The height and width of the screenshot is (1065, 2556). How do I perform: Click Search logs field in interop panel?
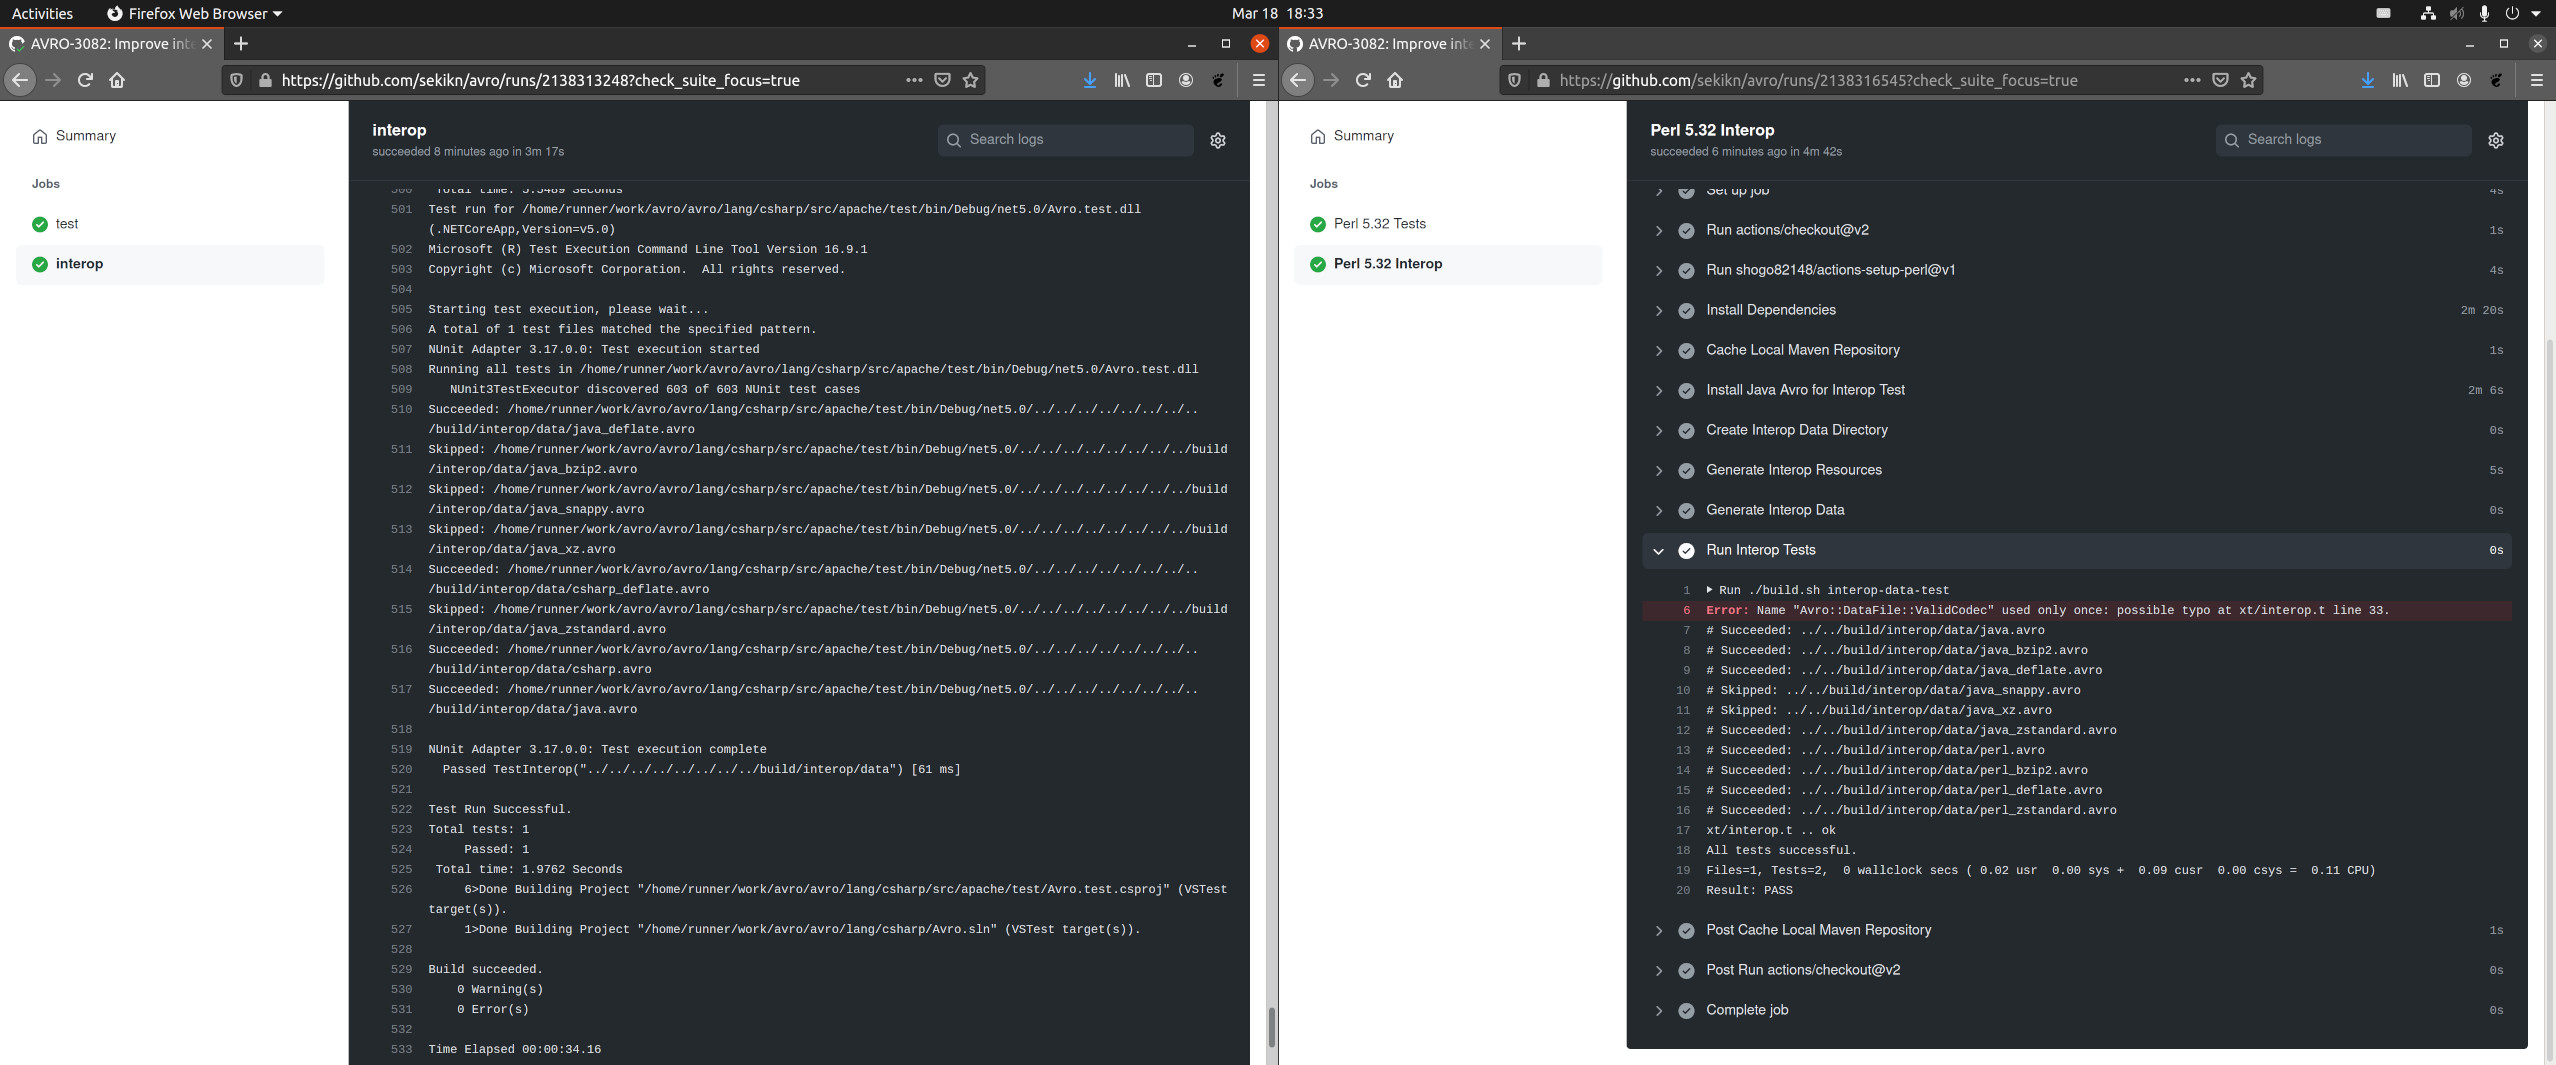(1066, 140)
